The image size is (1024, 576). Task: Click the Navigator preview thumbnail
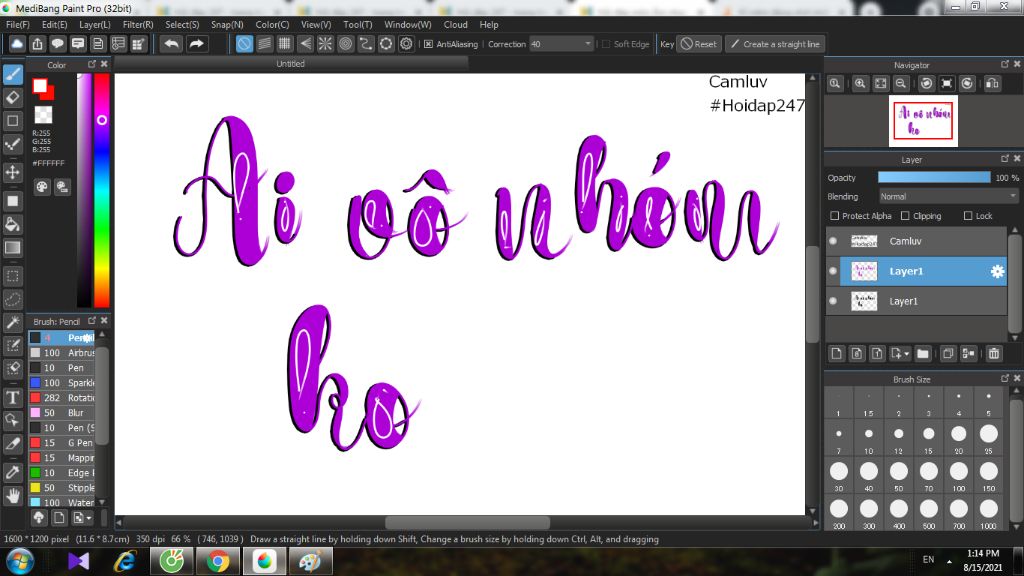(923, 121)
